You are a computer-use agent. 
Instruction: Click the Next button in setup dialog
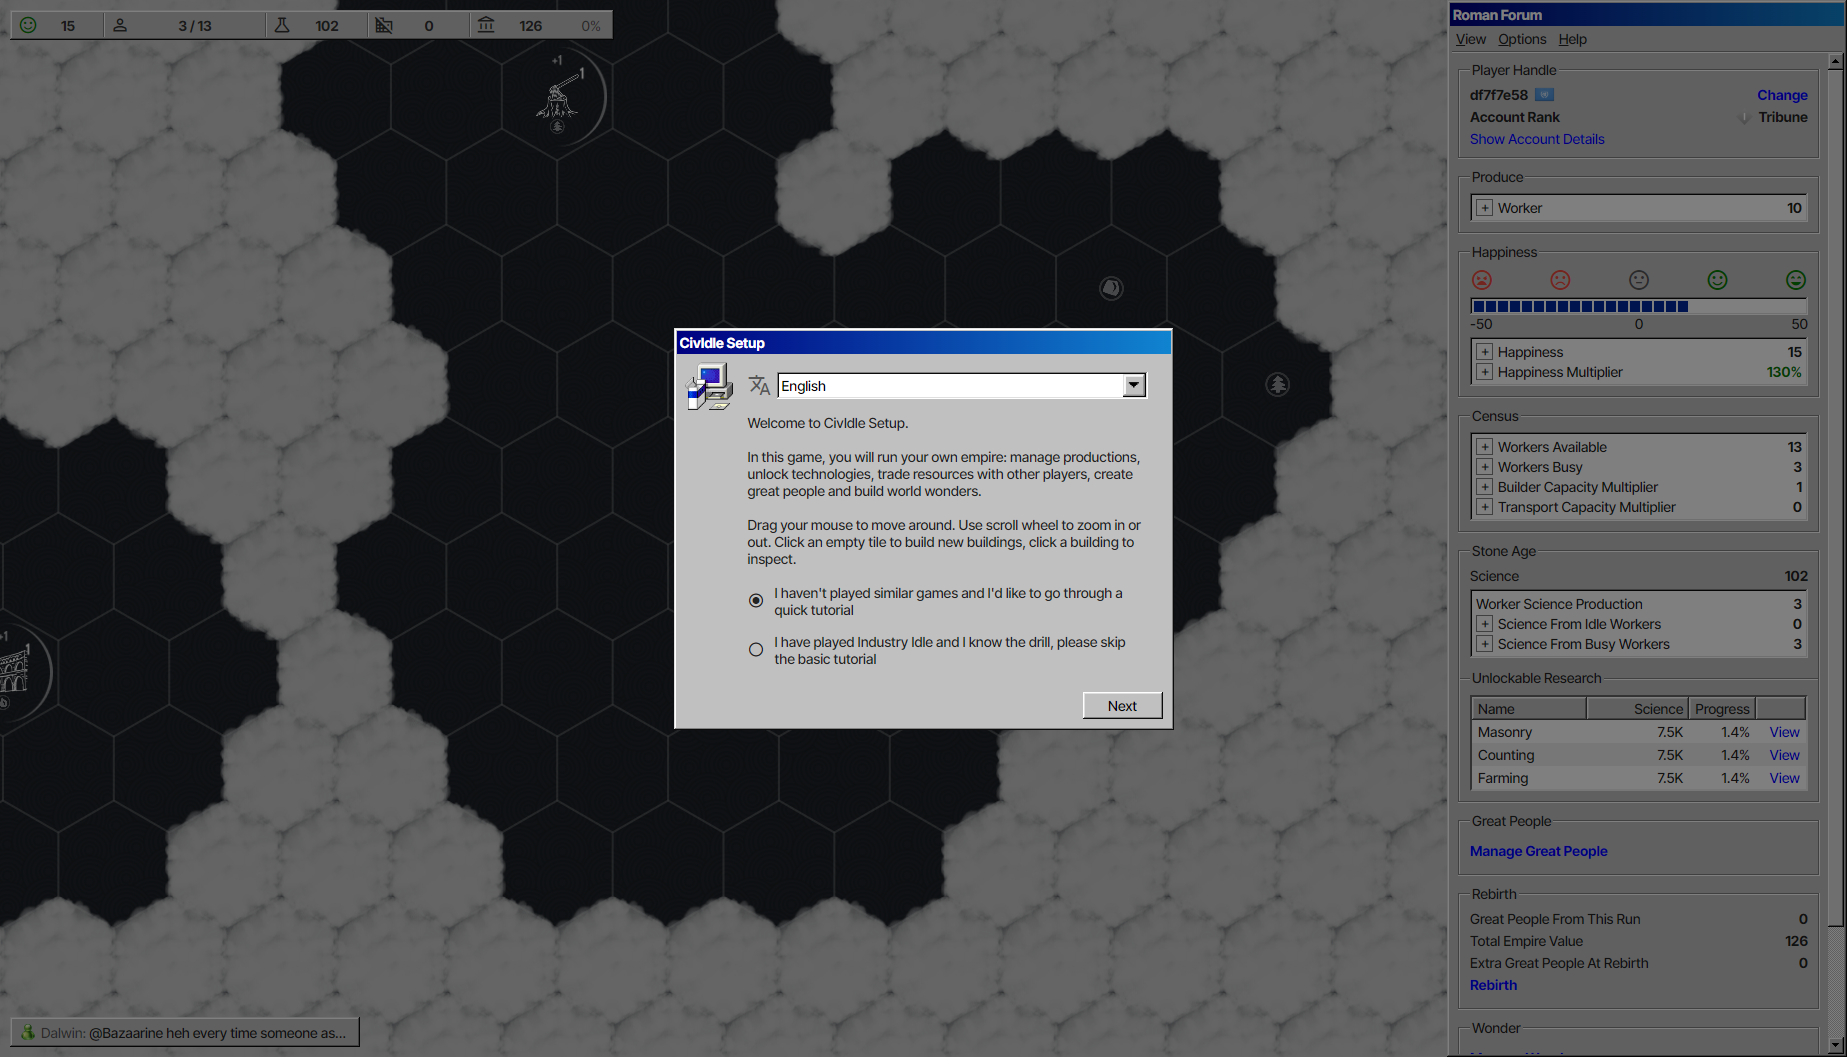(1122, 706)
